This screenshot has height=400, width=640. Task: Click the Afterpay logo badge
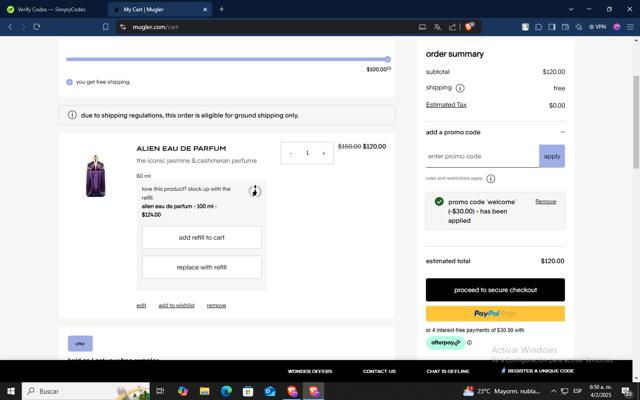(x=446, y=342)
